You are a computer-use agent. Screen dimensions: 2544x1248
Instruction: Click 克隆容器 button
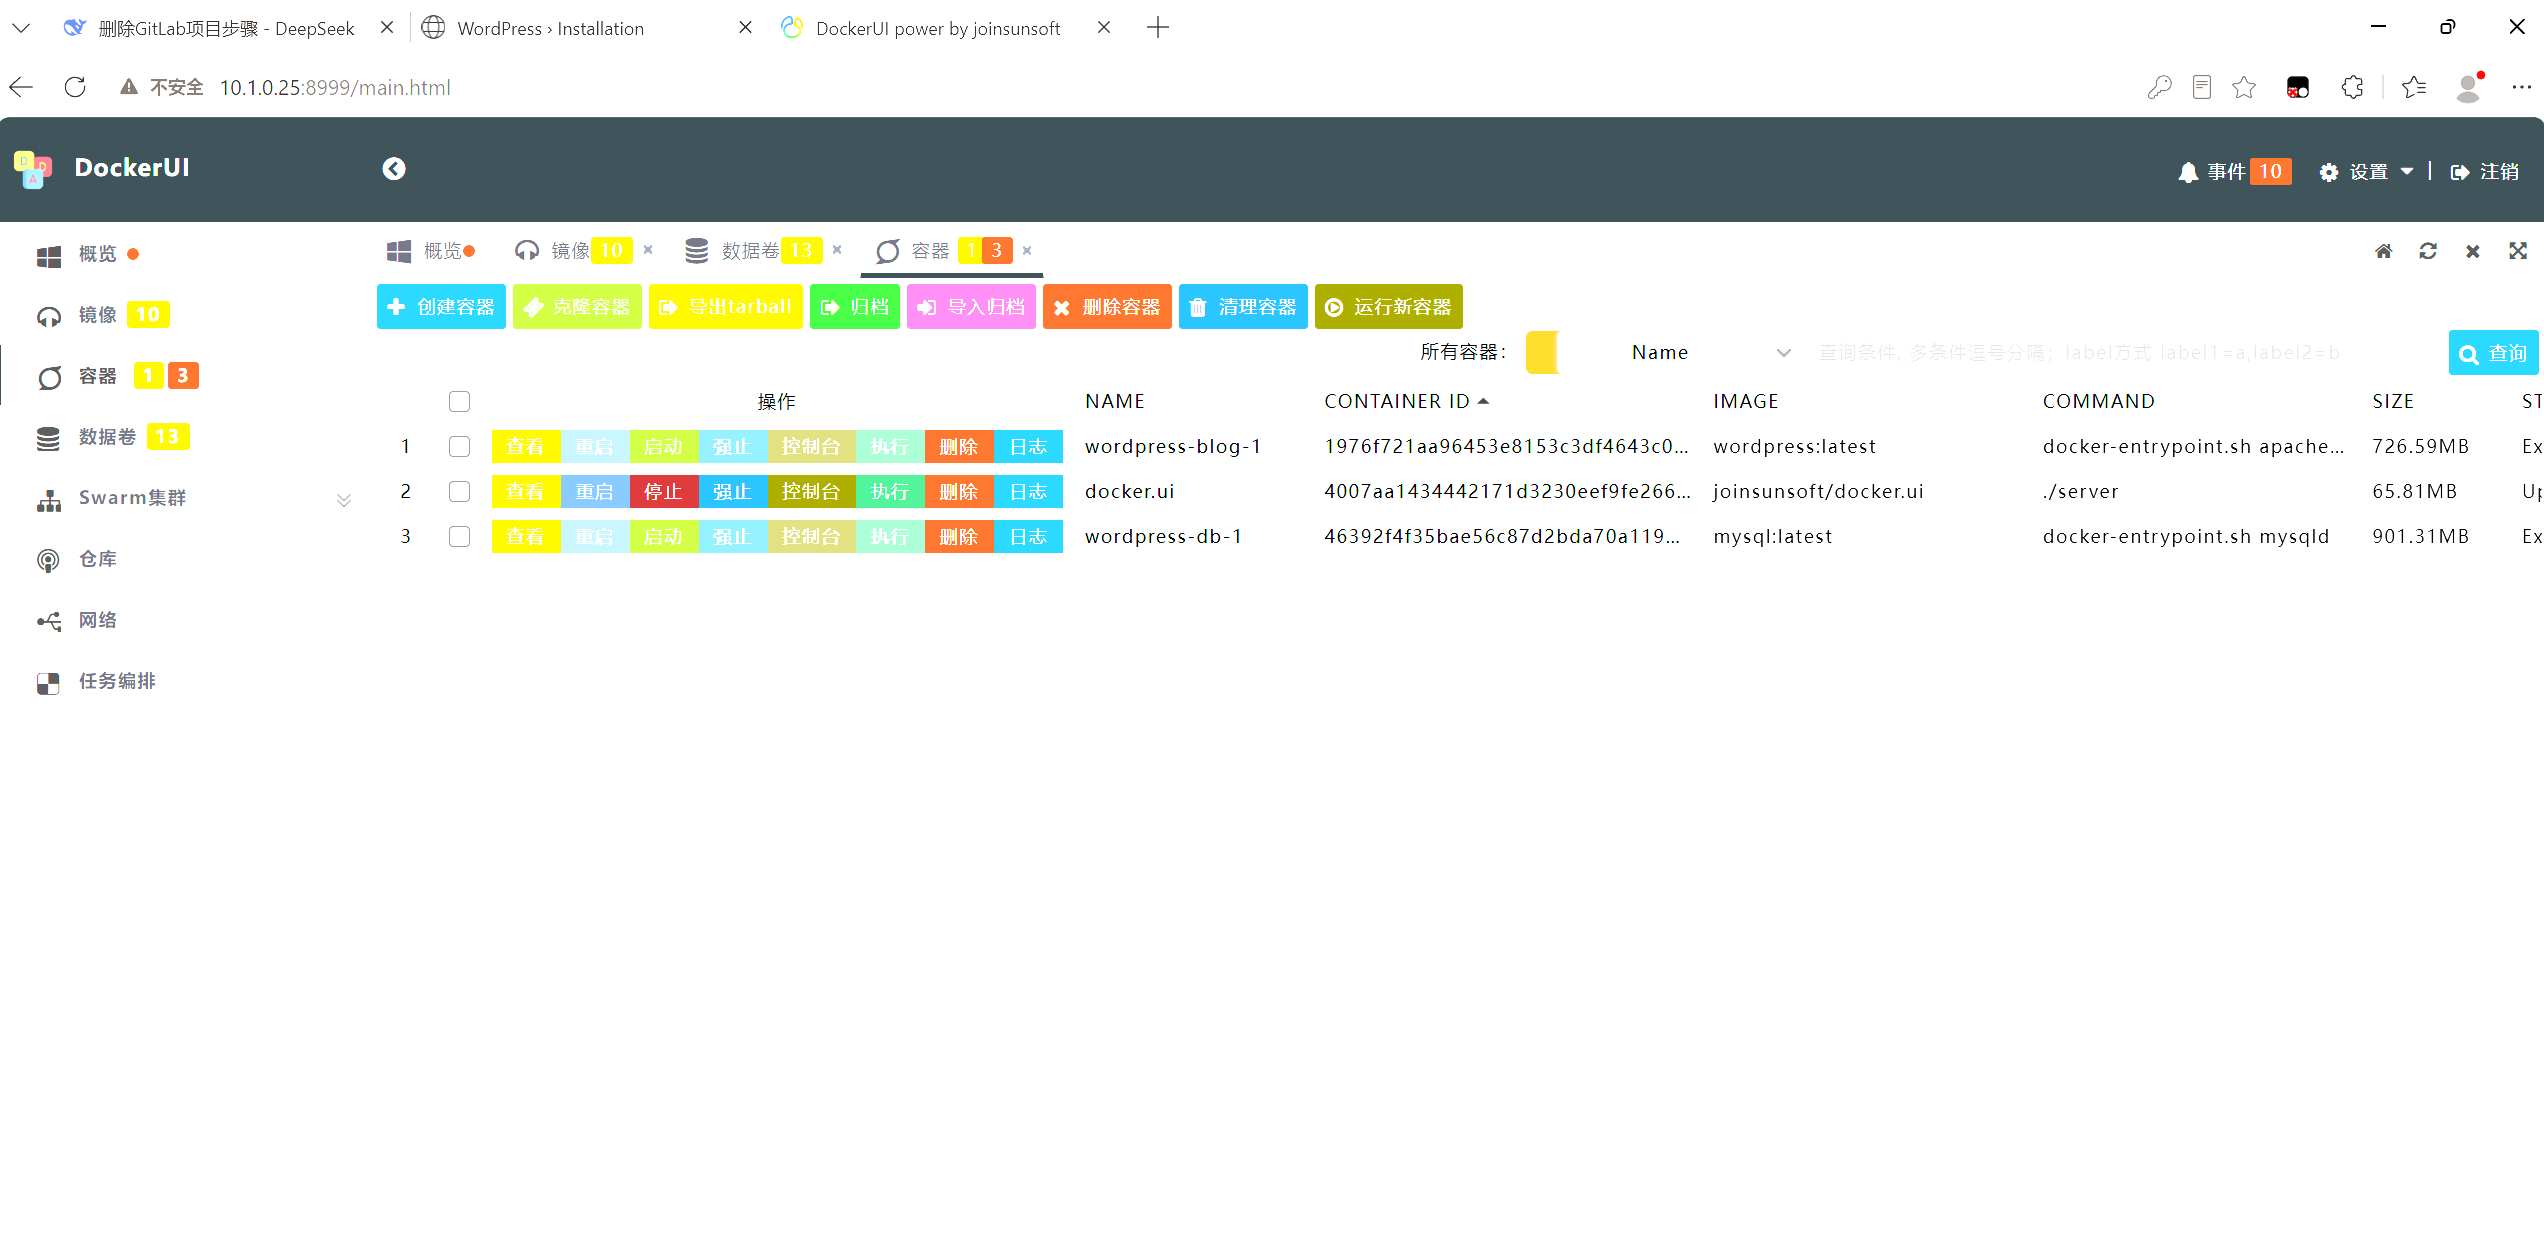[x=577, y=307]
